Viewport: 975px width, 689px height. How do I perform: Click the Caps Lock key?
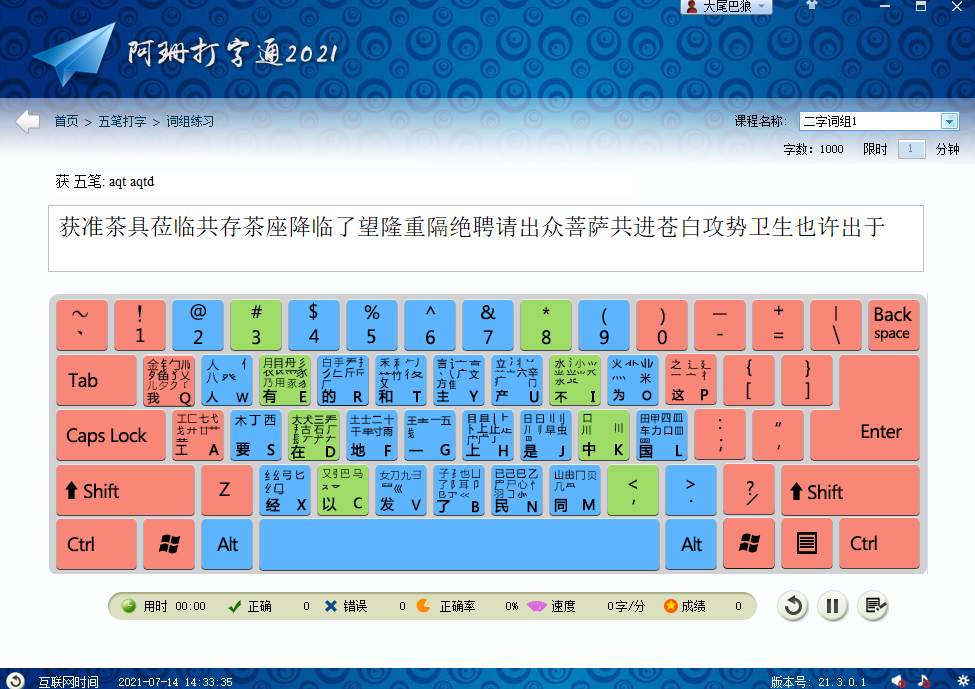click(x=111, y=435)
